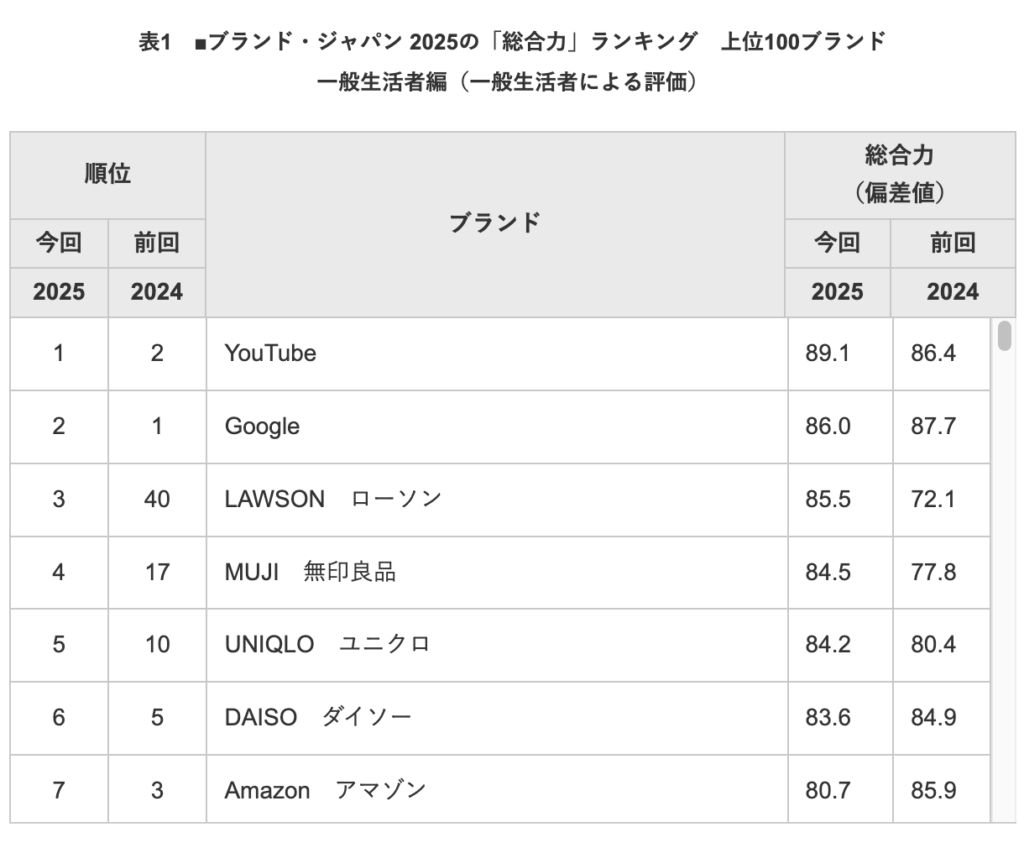Click the LAWSON ローソン brand cell
Viewport: 1024px width, 848px height.
[497, 500]
